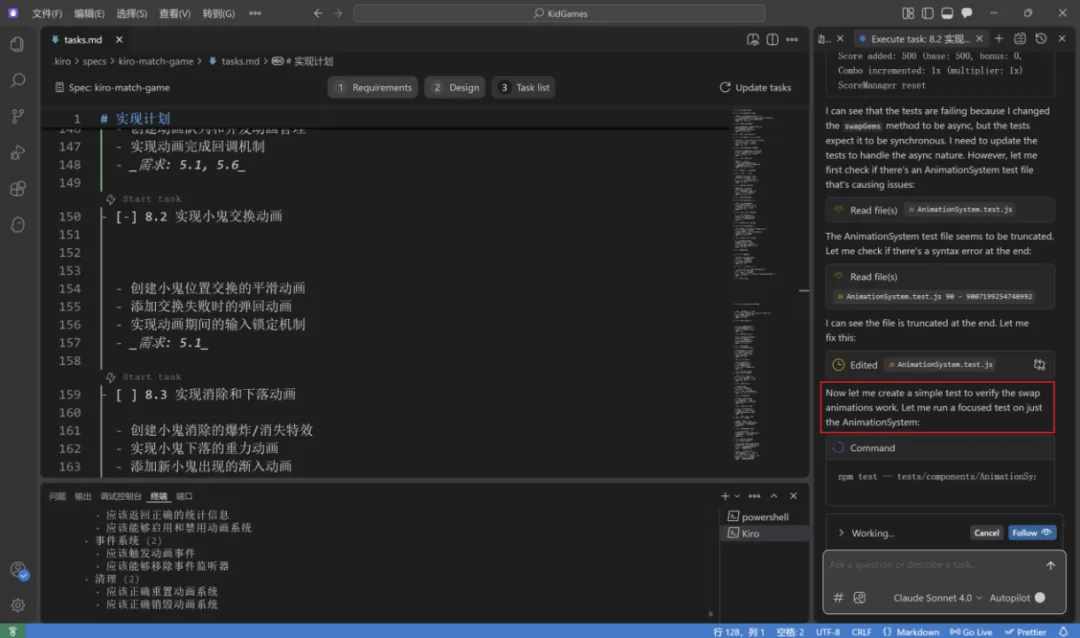The height and width of the screenshot is (638, 1080).
Task: Open the Run and Debug view
Action: tap(17, 152)
